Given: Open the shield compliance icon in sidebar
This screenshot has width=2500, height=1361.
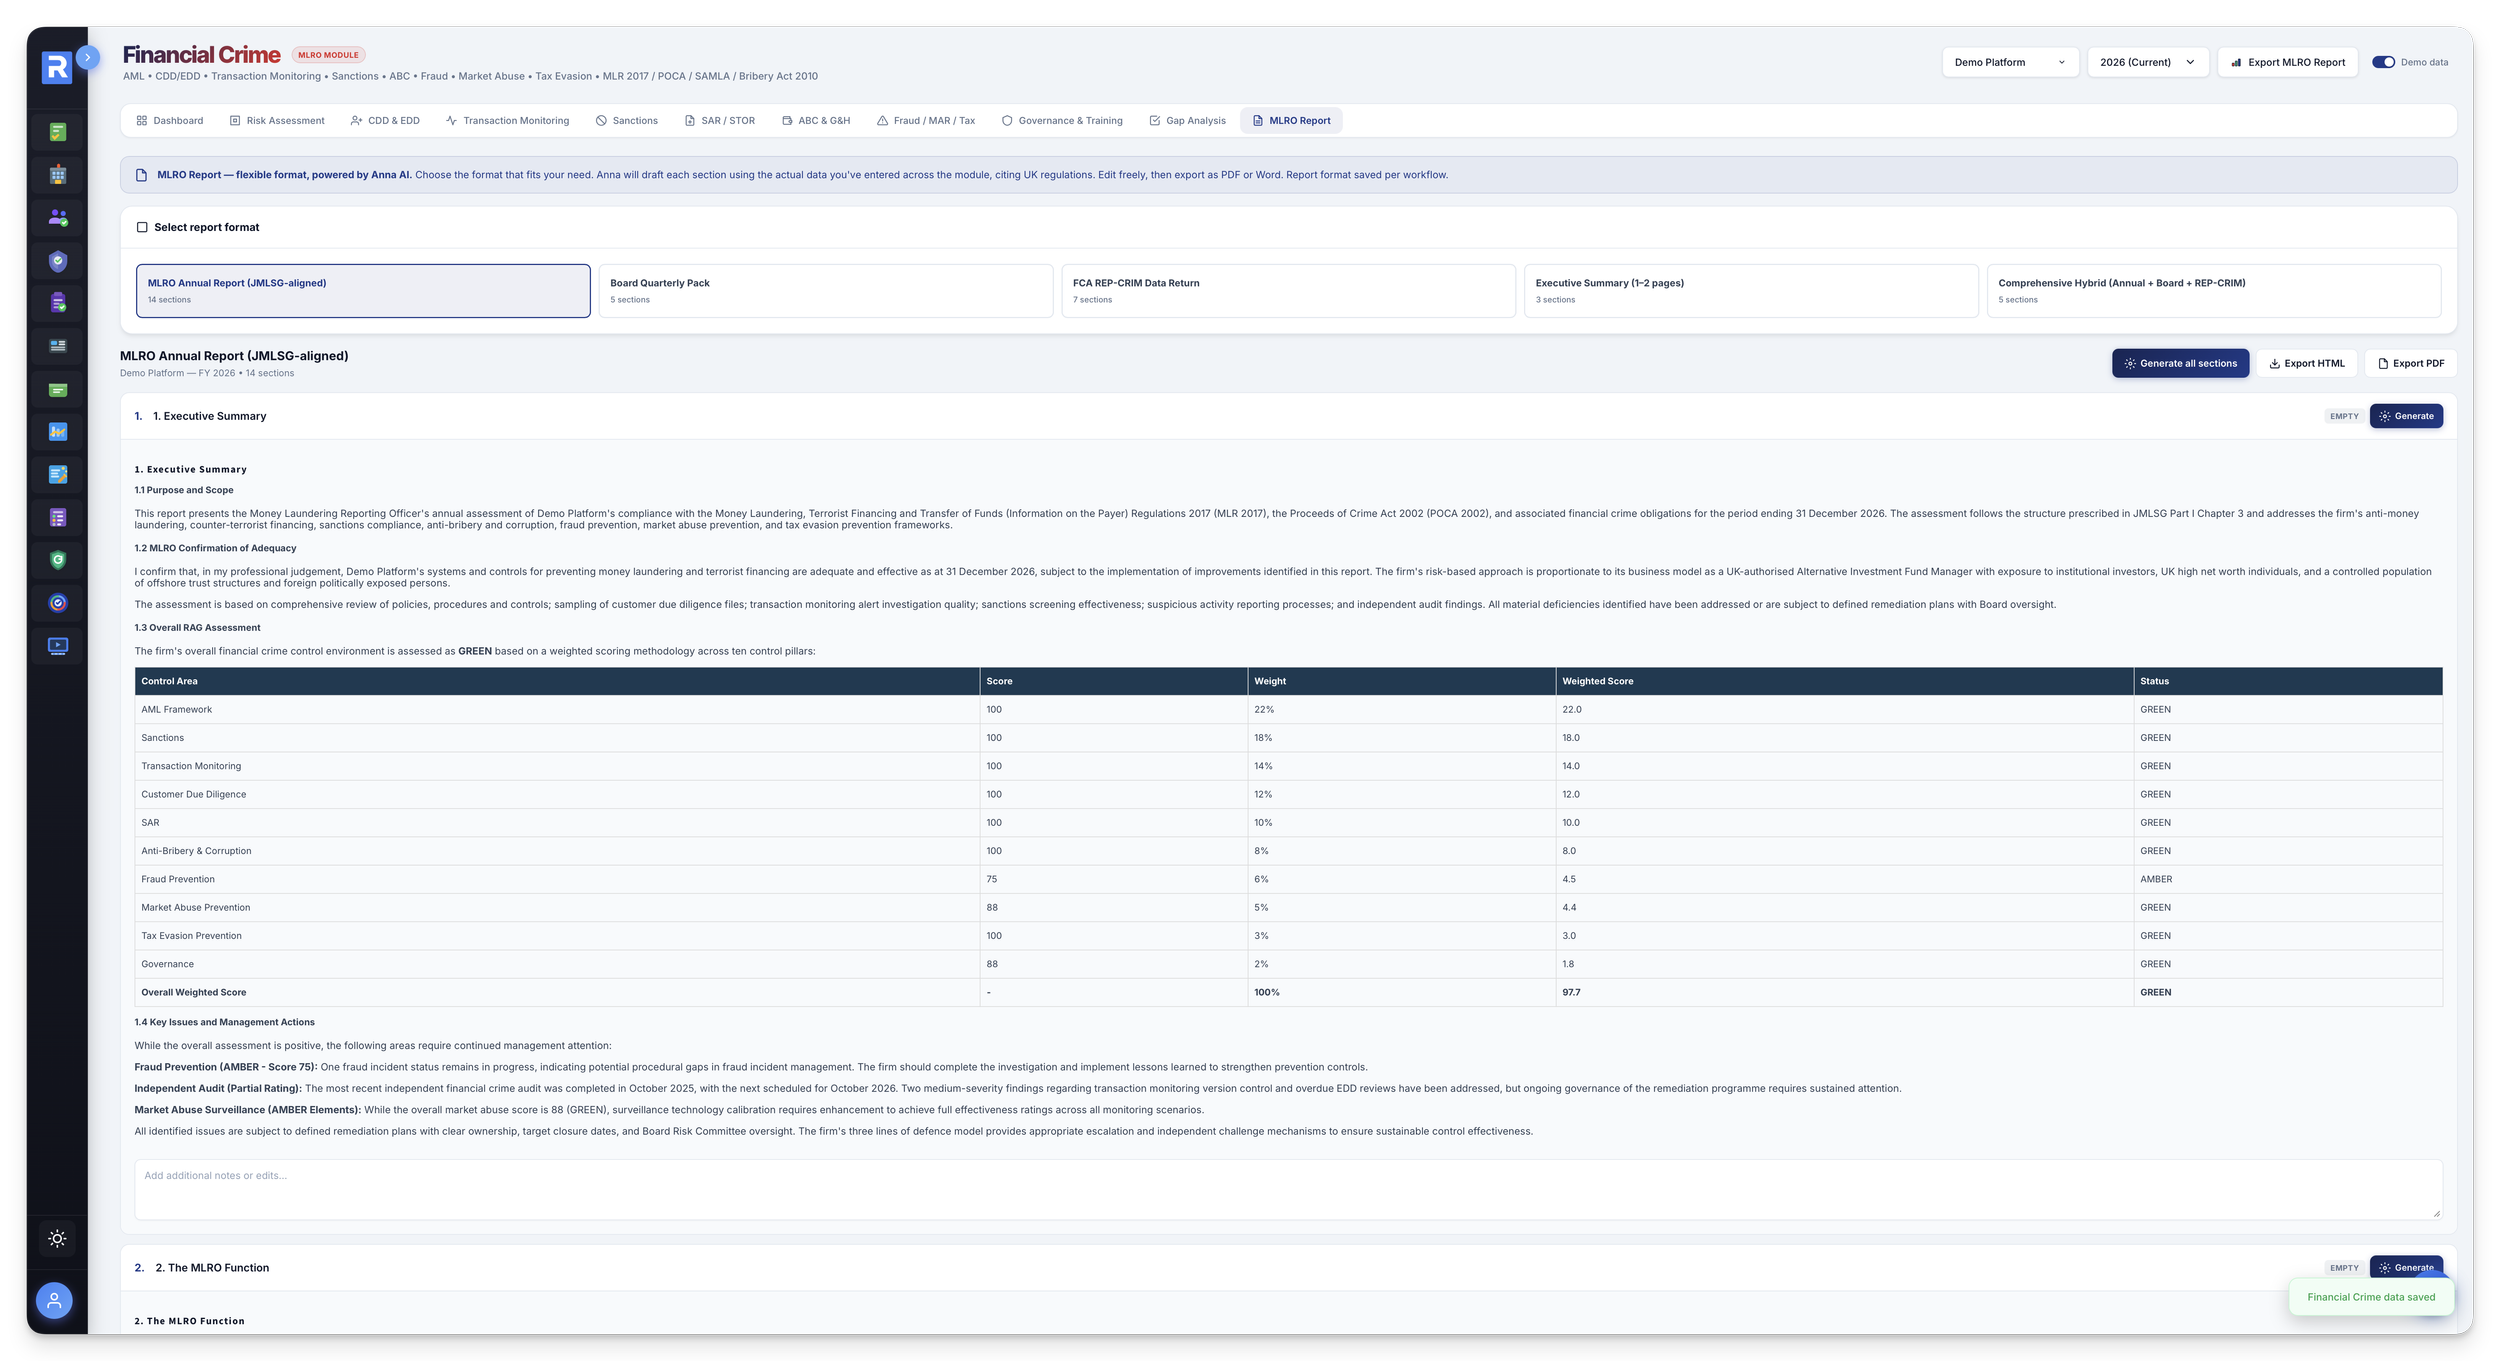Looking at the screenshot, I should click(57, 261).
